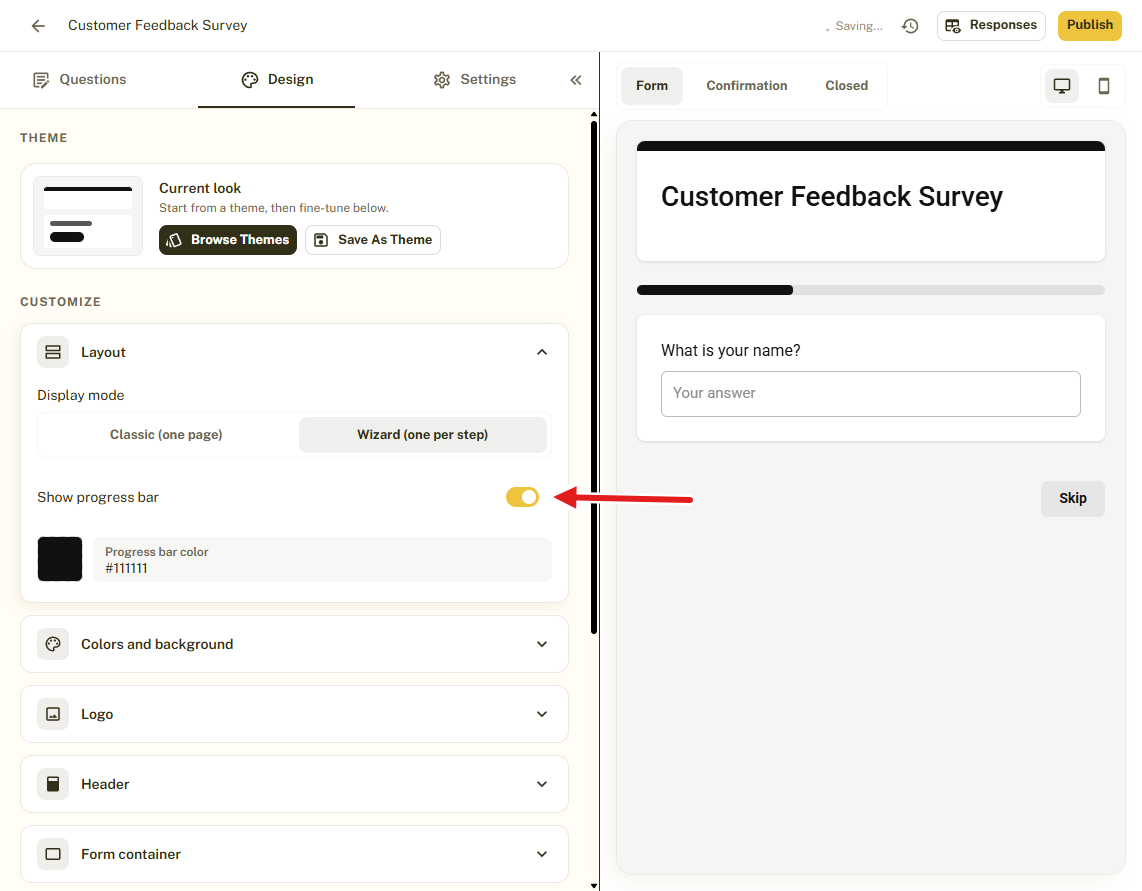Collapse the side panel with double chevron
The height and width of the screenshot is (891, 1142).
pos(575,79)
